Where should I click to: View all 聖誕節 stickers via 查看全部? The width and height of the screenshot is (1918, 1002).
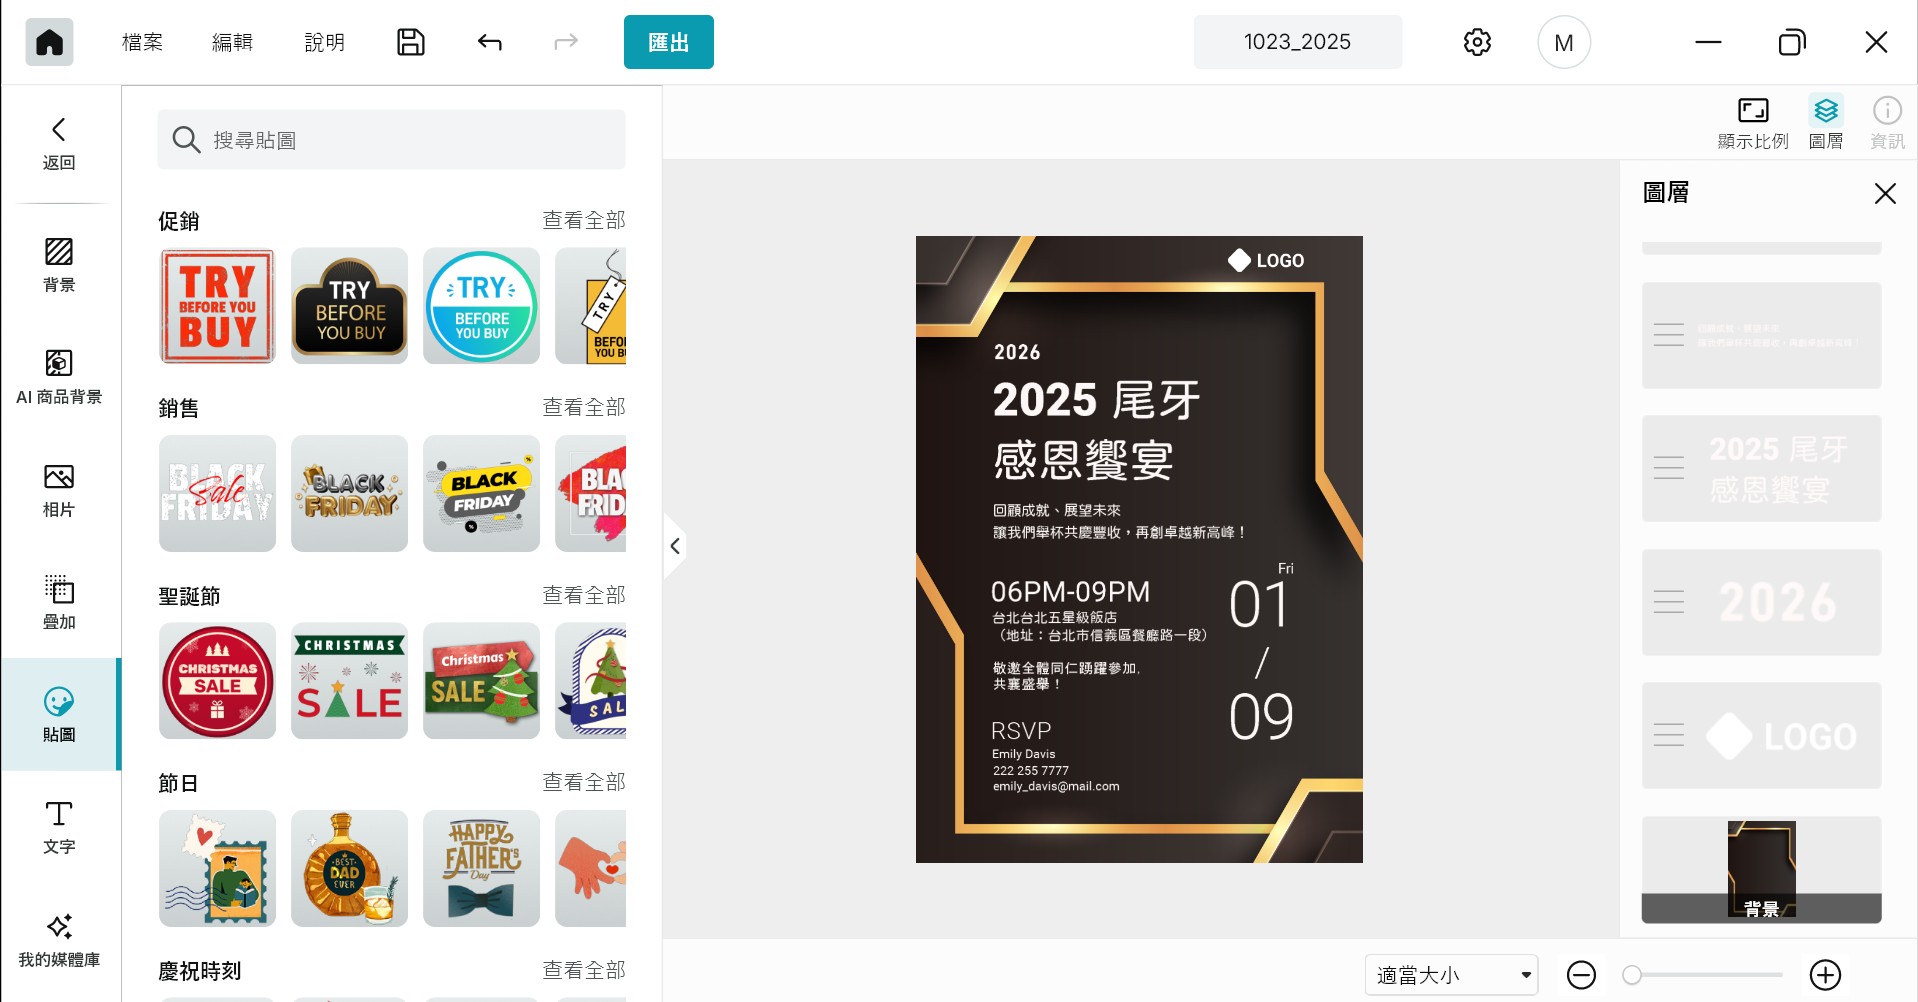click(583, 595)
